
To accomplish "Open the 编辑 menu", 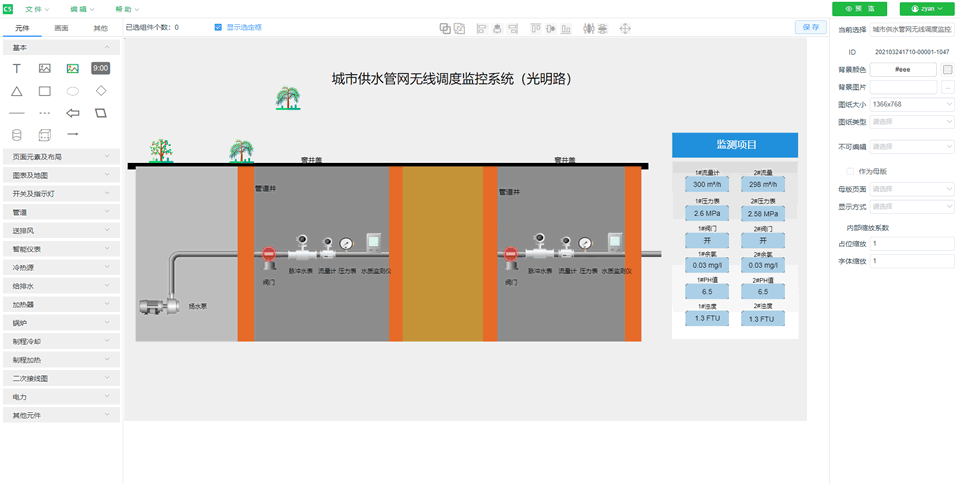I will coord(82,9).
